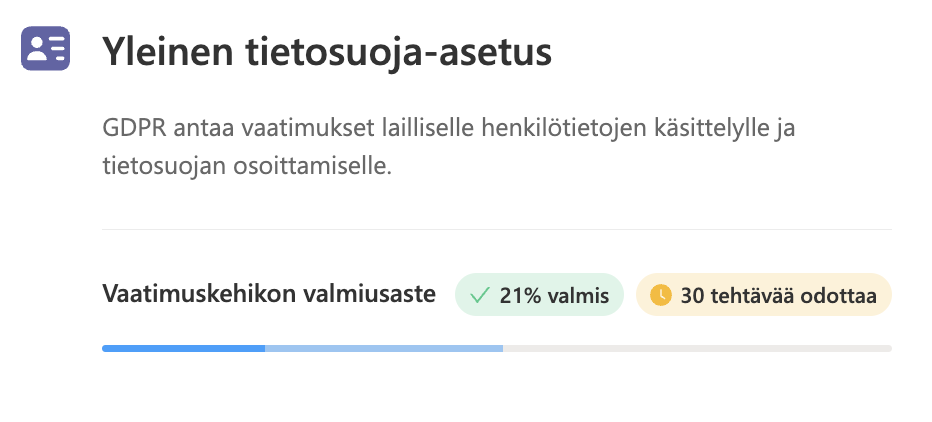Click the "21% valmis" badge
Viewport: 932px width, 422px height.
pos(539,295)
